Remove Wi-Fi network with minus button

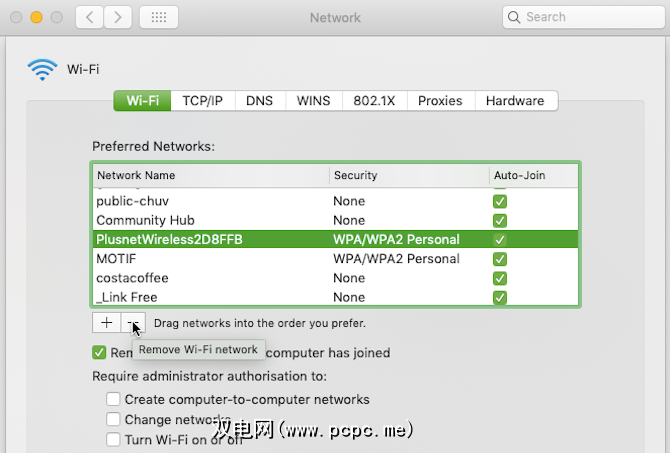(x=134, y=322)
